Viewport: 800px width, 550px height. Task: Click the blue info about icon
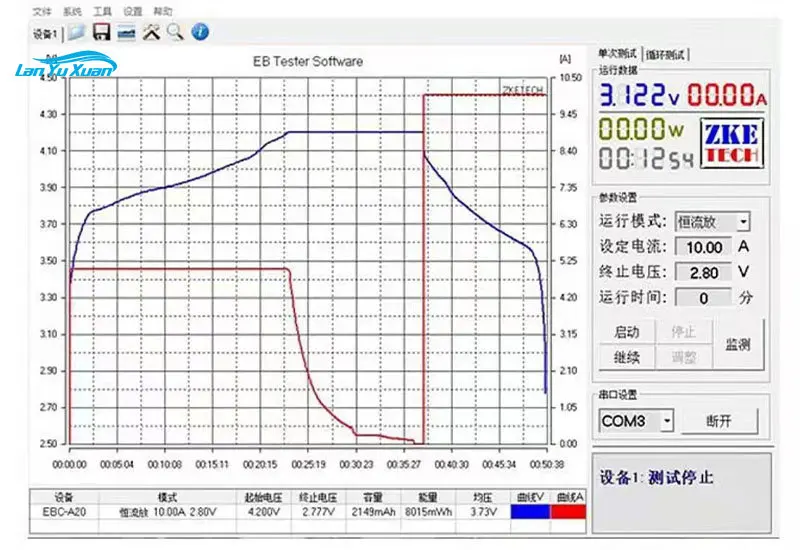tap(200, 32)
